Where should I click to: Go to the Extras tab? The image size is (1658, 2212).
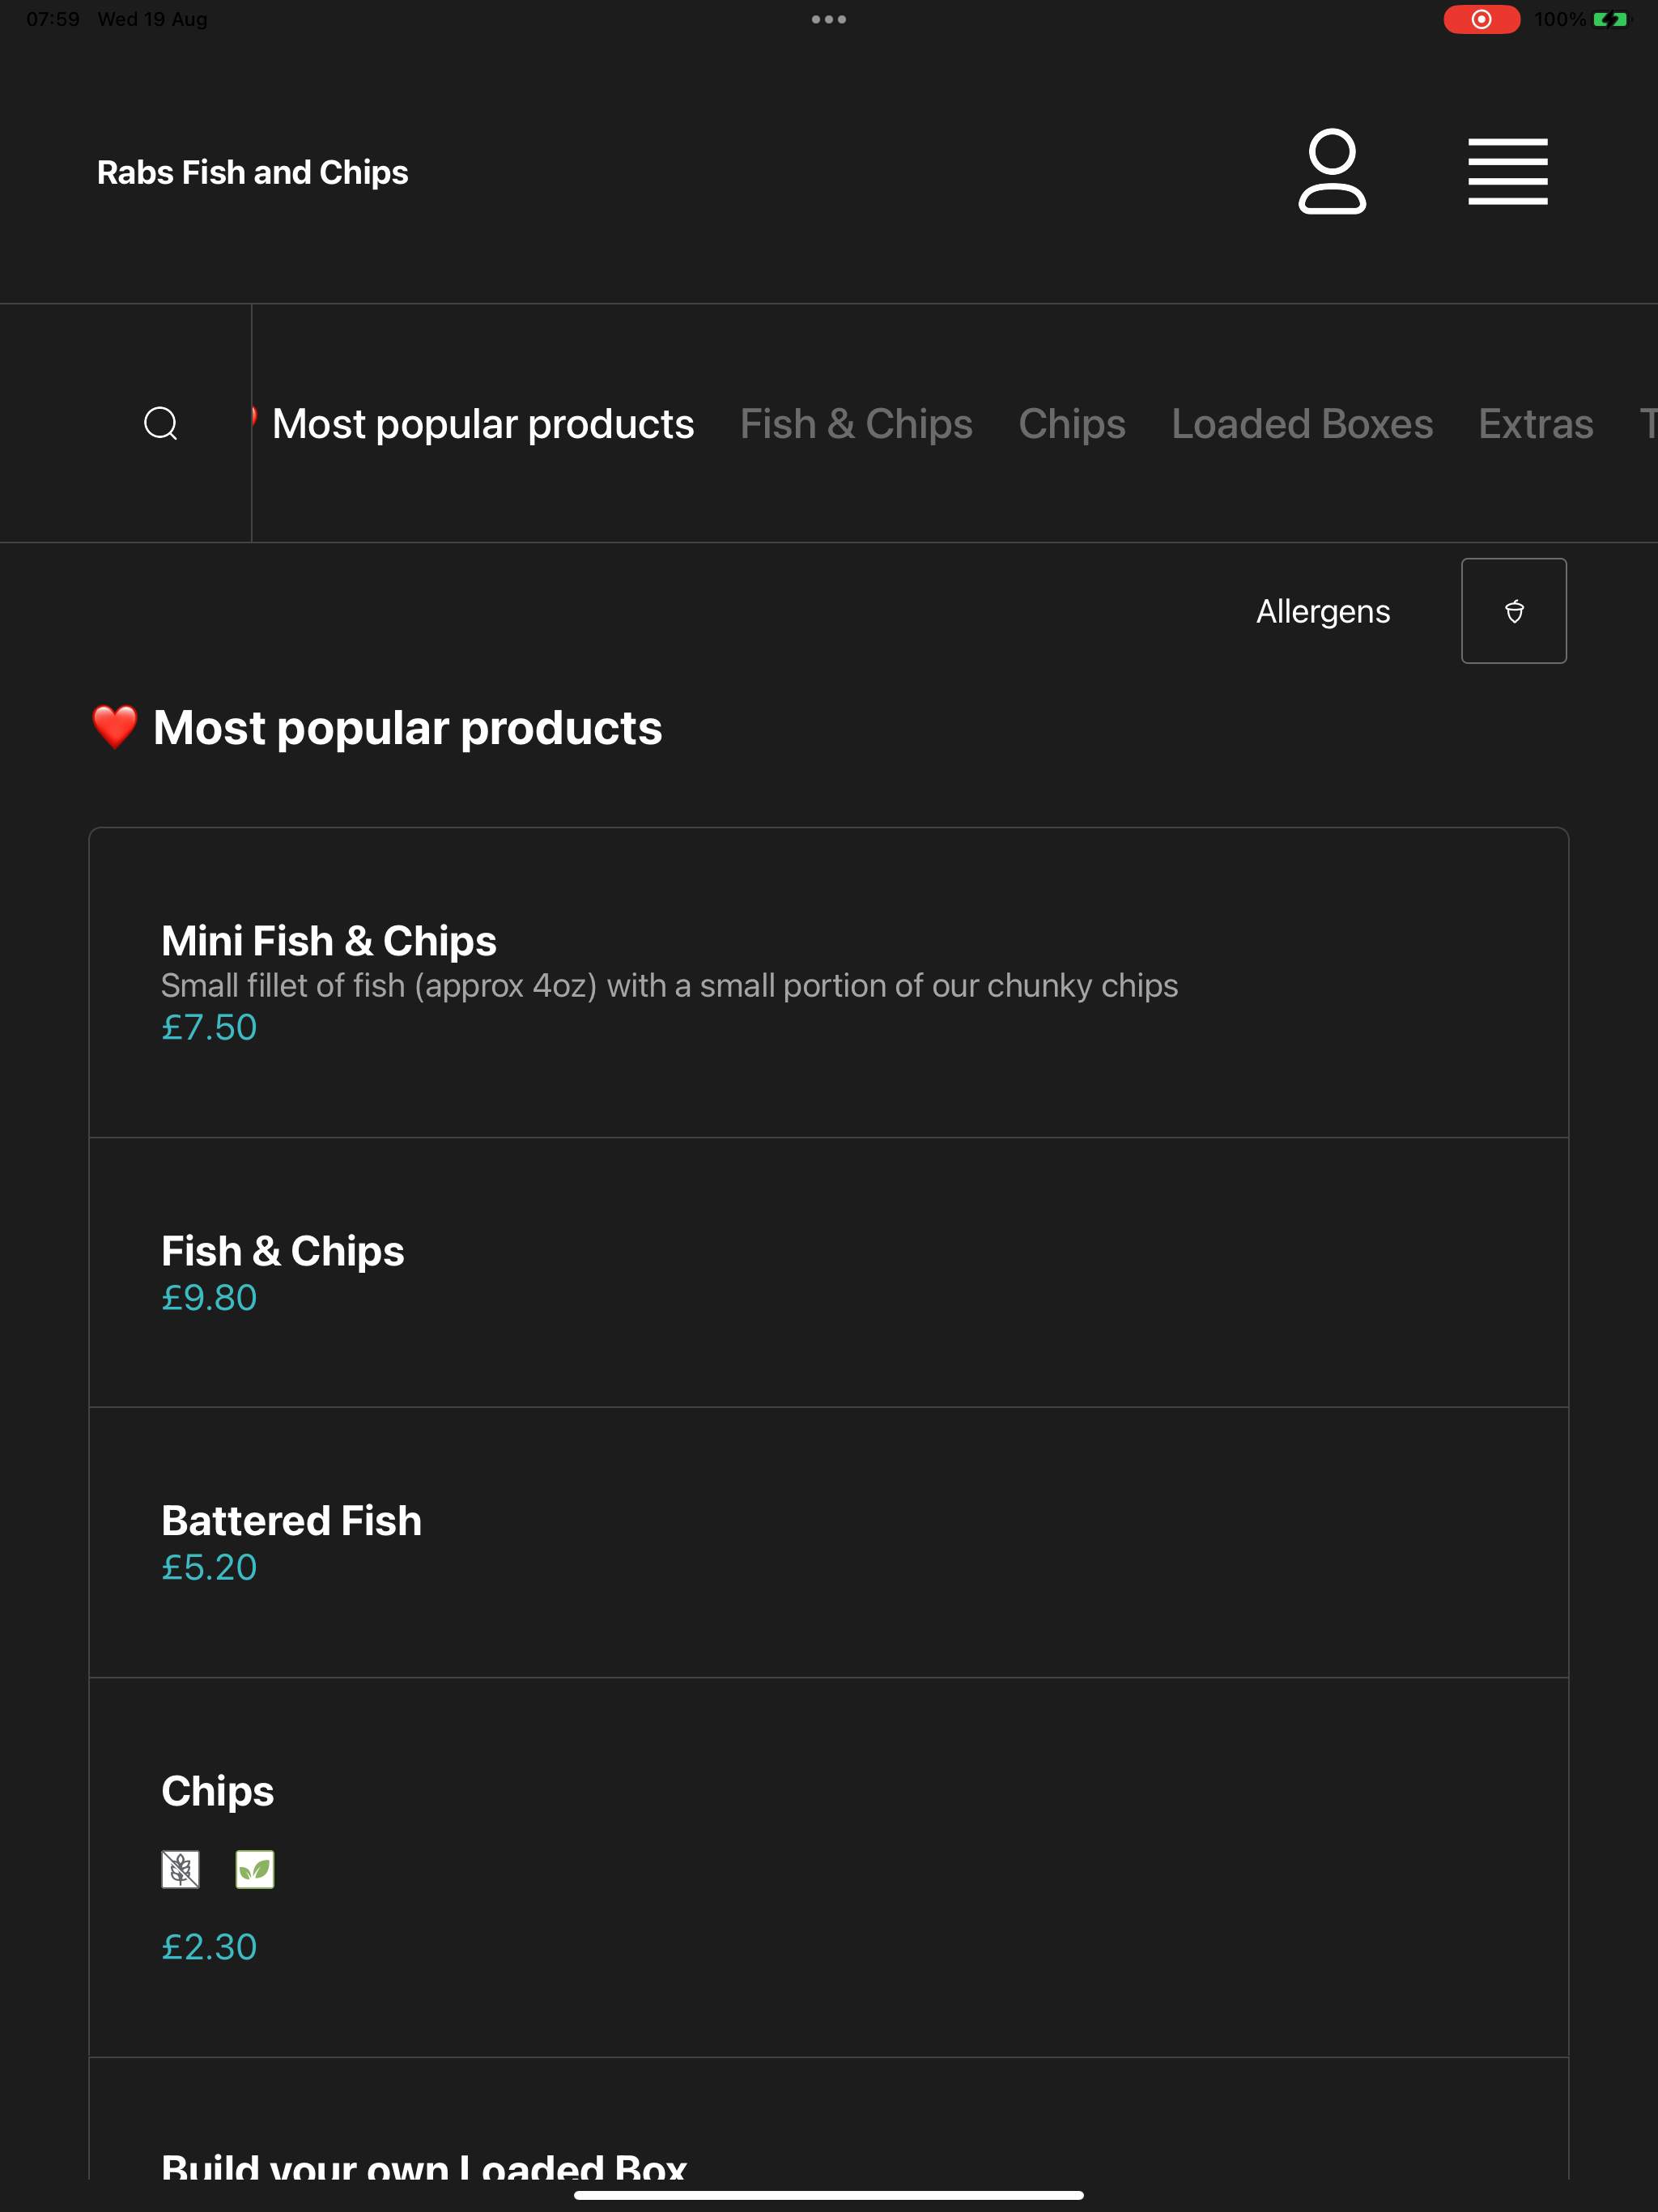1536,424
